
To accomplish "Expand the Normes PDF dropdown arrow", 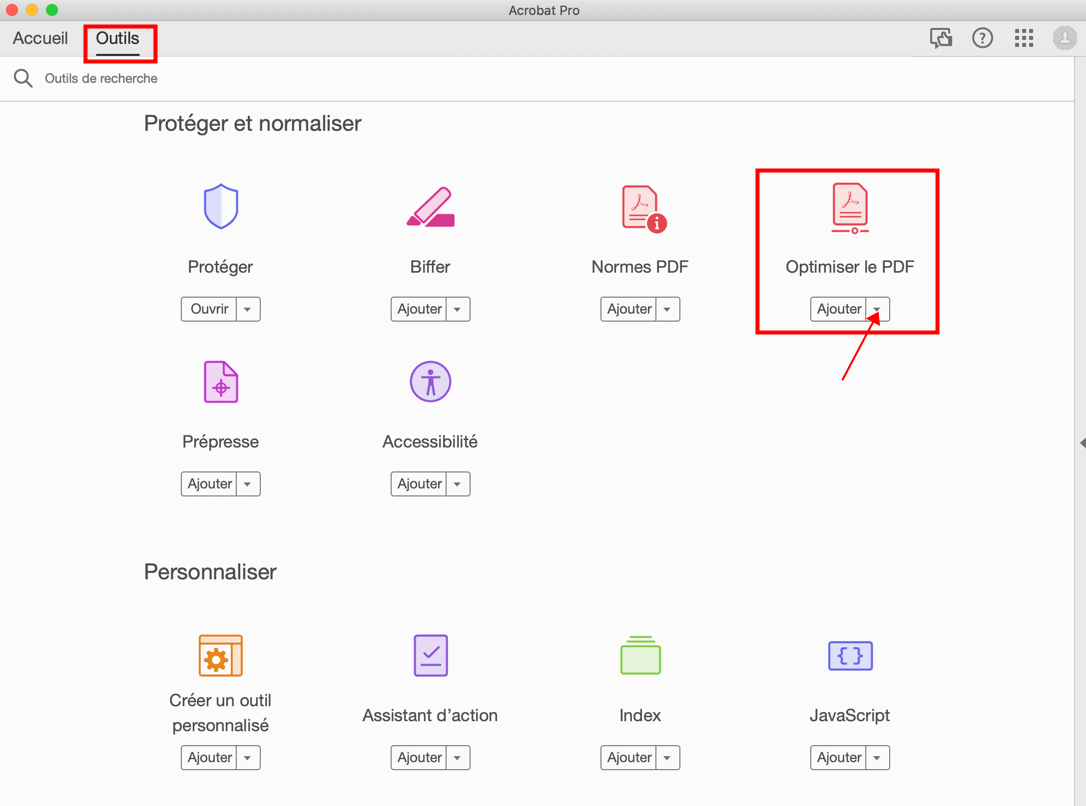I will [x=668, y=309].
